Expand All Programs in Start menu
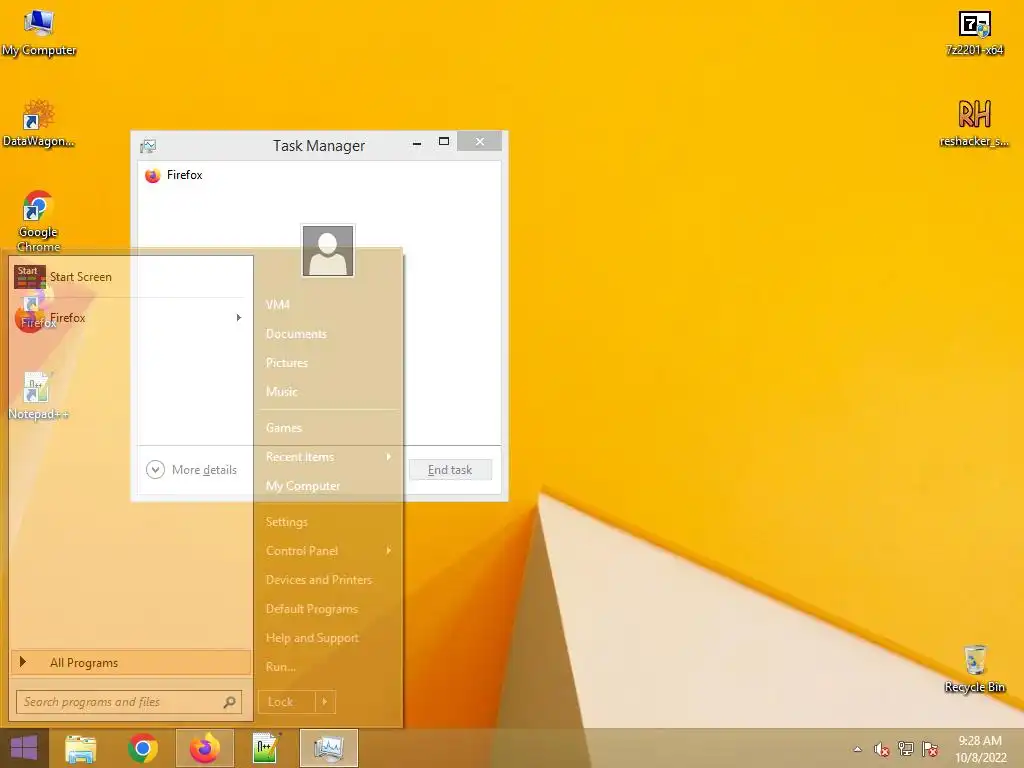Image resolution: width=1024 pixels, height=768 pixels. (131, 663)
